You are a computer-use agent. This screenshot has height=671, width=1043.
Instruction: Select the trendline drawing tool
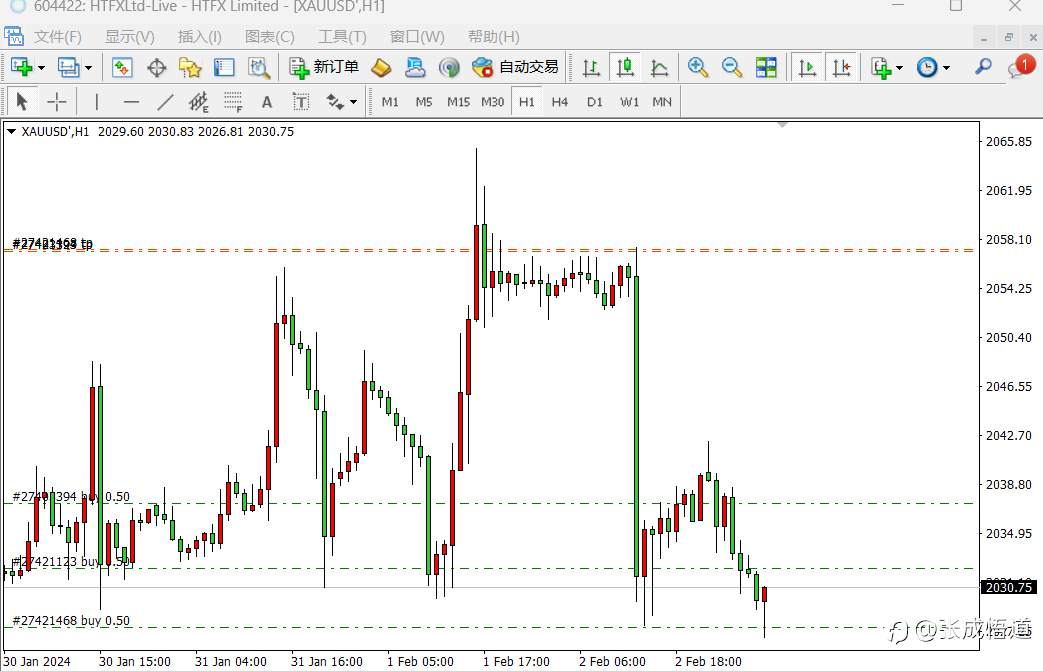click(164, 102)
